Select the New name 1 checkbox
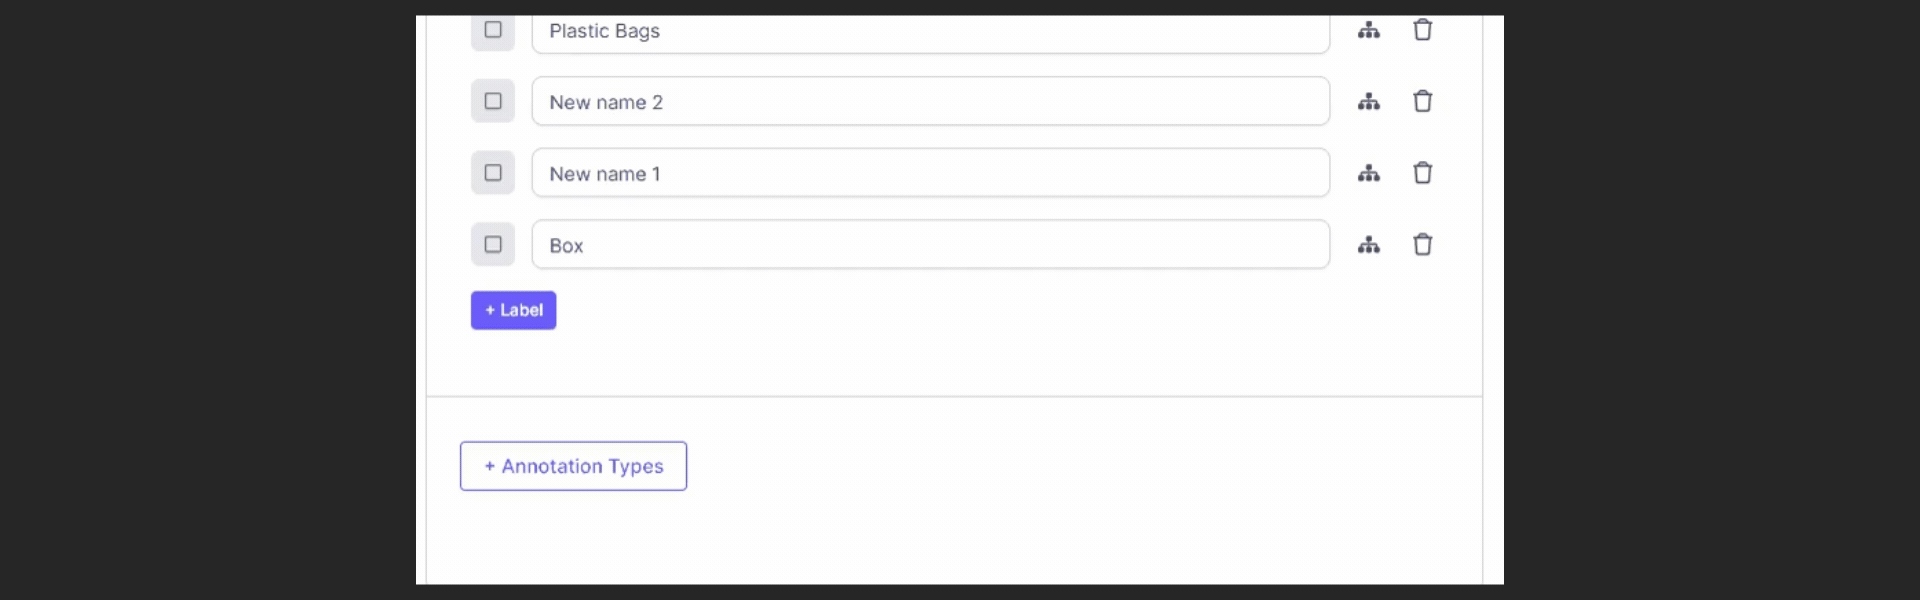This screenshot has height=600, width=1920. 493,173
